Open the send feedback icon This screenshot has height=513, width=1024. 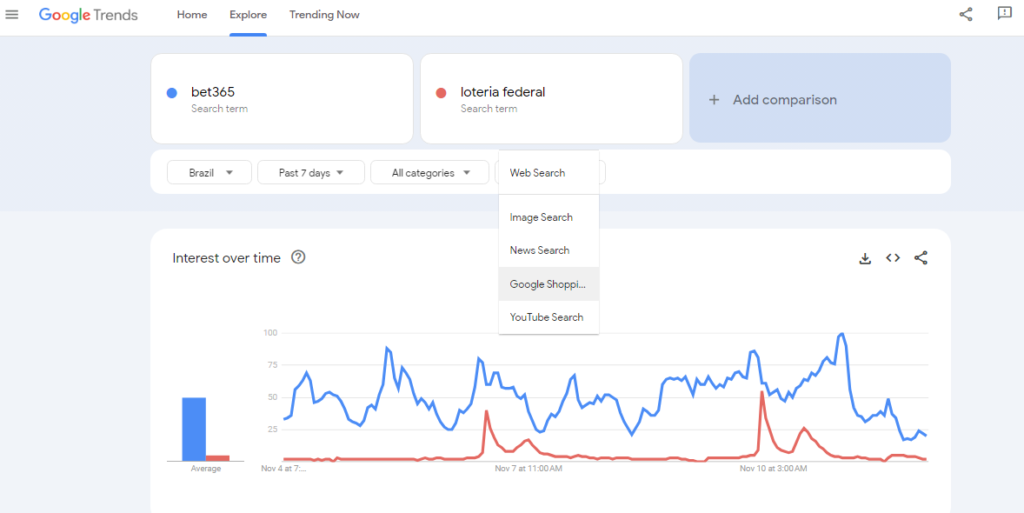tap(1004, 14)
